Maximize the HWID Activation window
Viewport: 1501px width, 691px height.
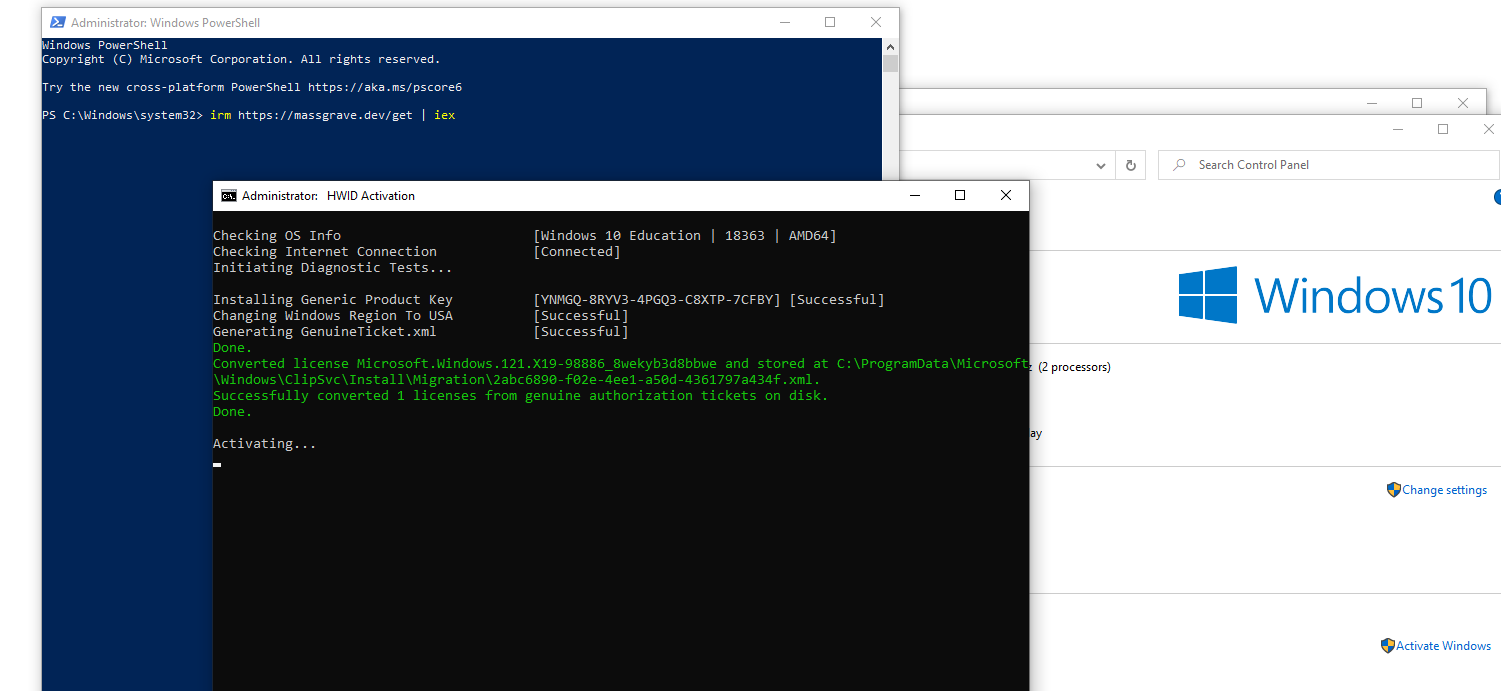tap(960, 196)
